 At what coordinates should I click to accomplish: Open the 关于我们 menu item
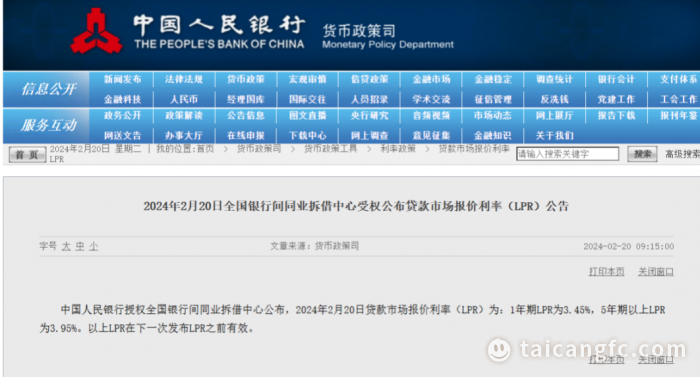pyautogui.click(x=554, y=135)
